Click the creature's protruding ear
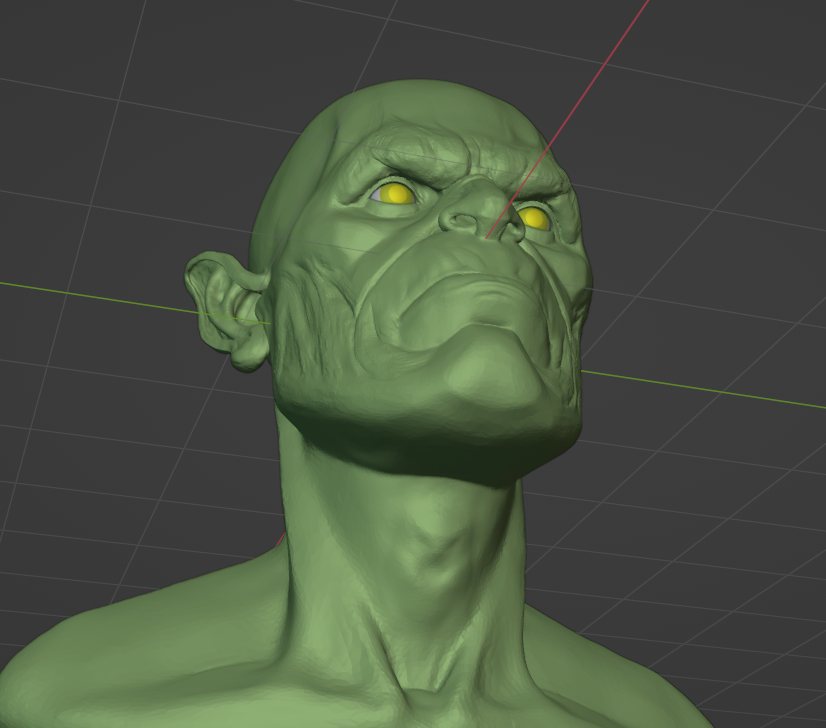Screen dimensions: 826x728 228,310
